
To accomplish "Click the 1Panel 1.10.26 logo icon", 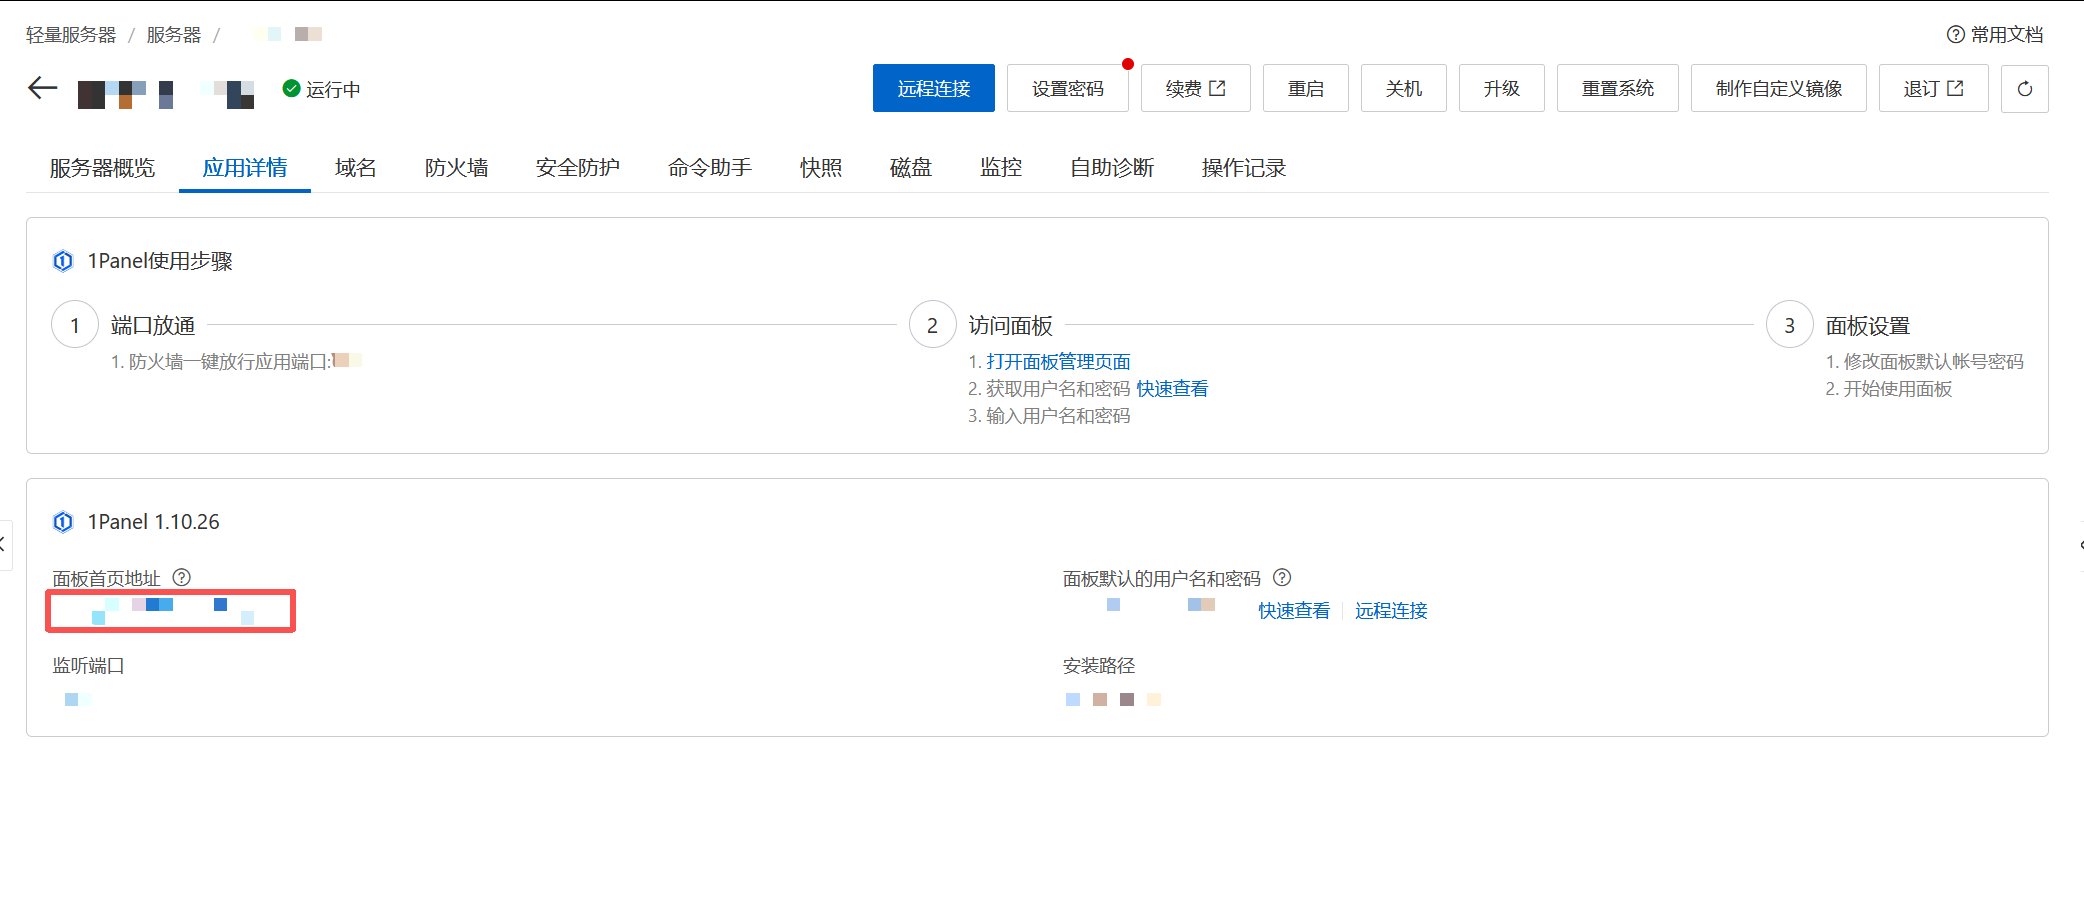I will (63, 522).
